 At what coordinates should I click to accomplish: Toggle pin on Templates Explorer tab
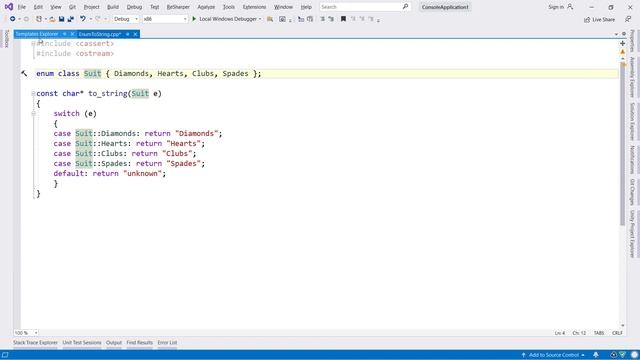[64, 34]
